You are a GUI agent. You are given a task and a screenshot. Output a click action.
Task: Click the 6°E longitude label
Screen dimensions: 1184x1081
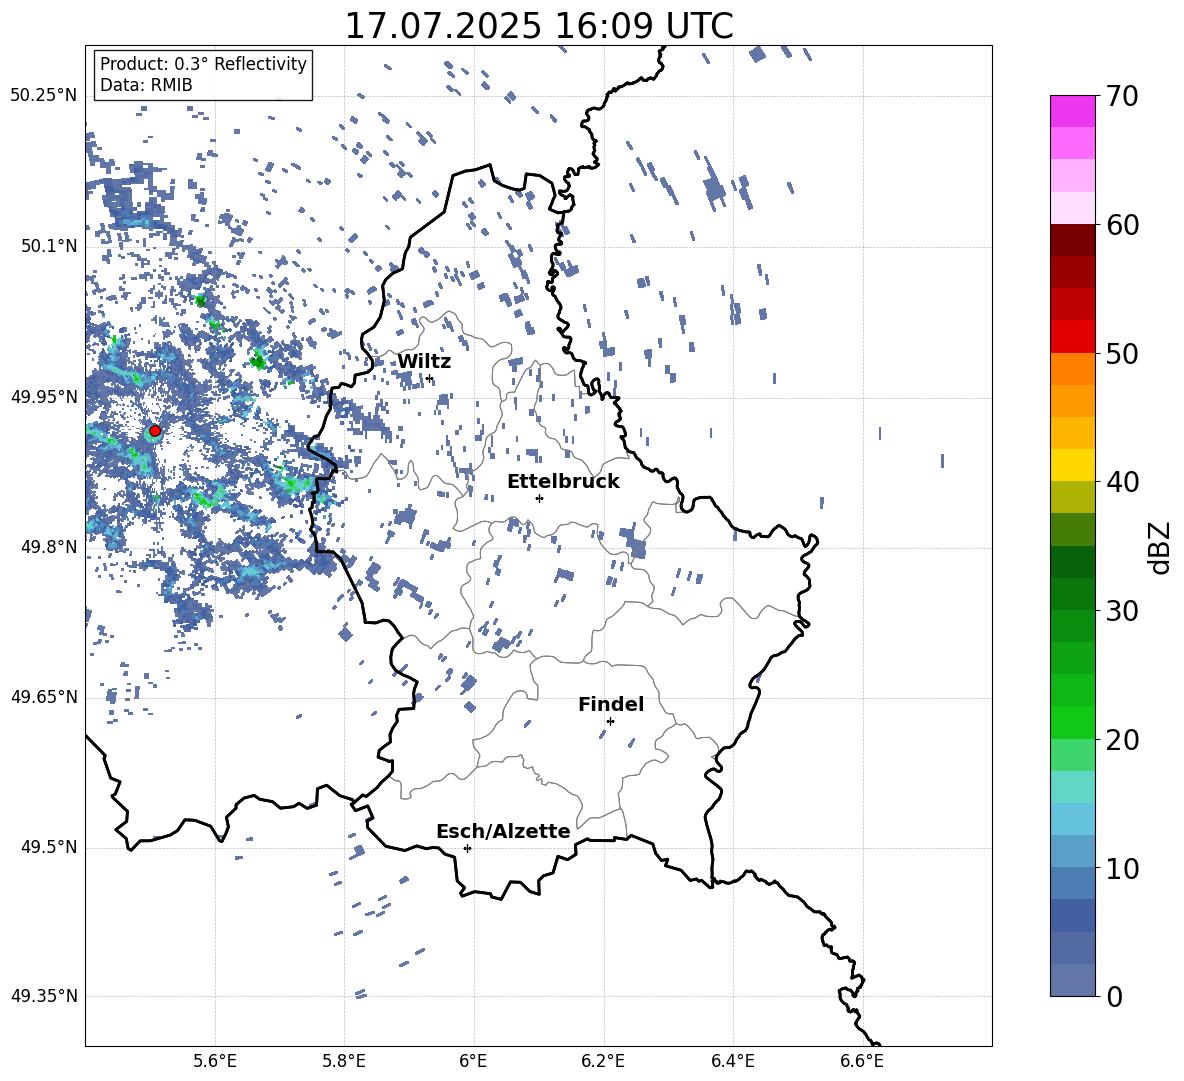(x=474, y=1061)
